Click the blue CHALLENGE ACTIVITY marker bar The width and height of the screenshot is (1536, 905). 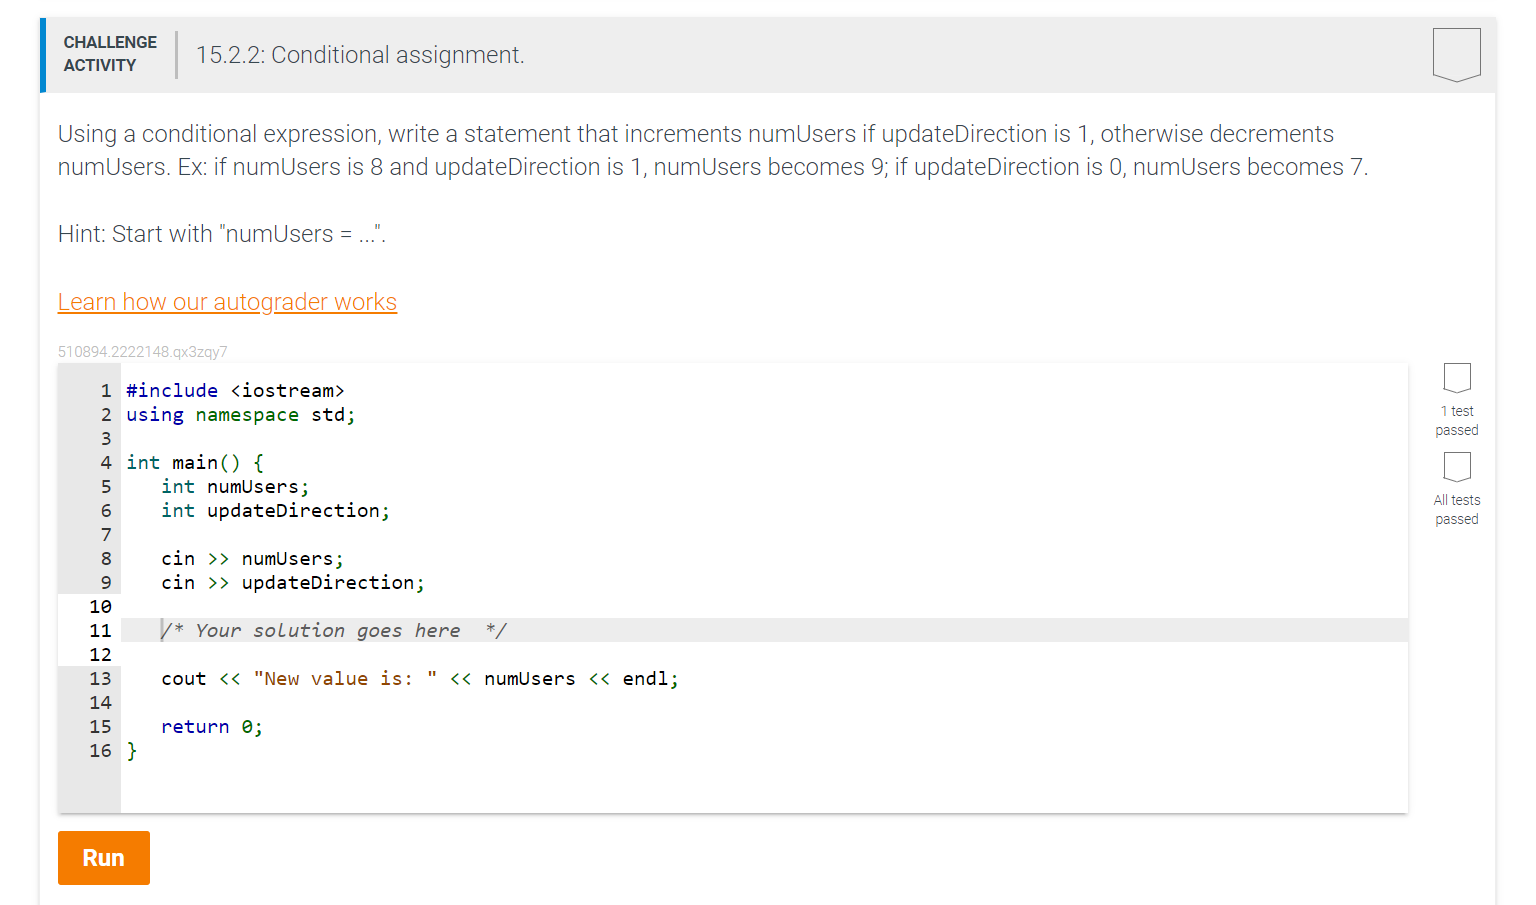click(41, 55)
